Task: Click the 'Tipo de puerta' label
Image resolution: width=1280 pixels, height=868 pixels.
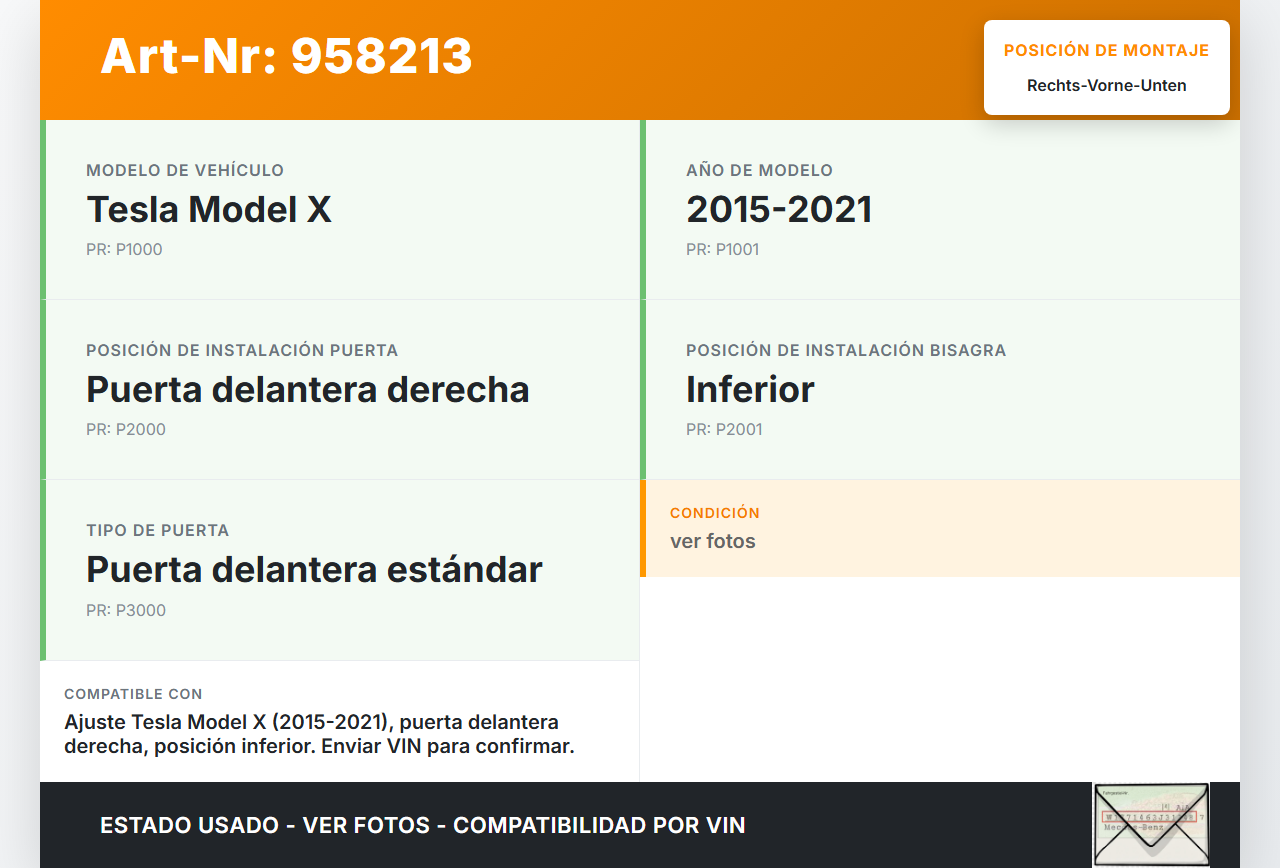Action: pos(158,530)
